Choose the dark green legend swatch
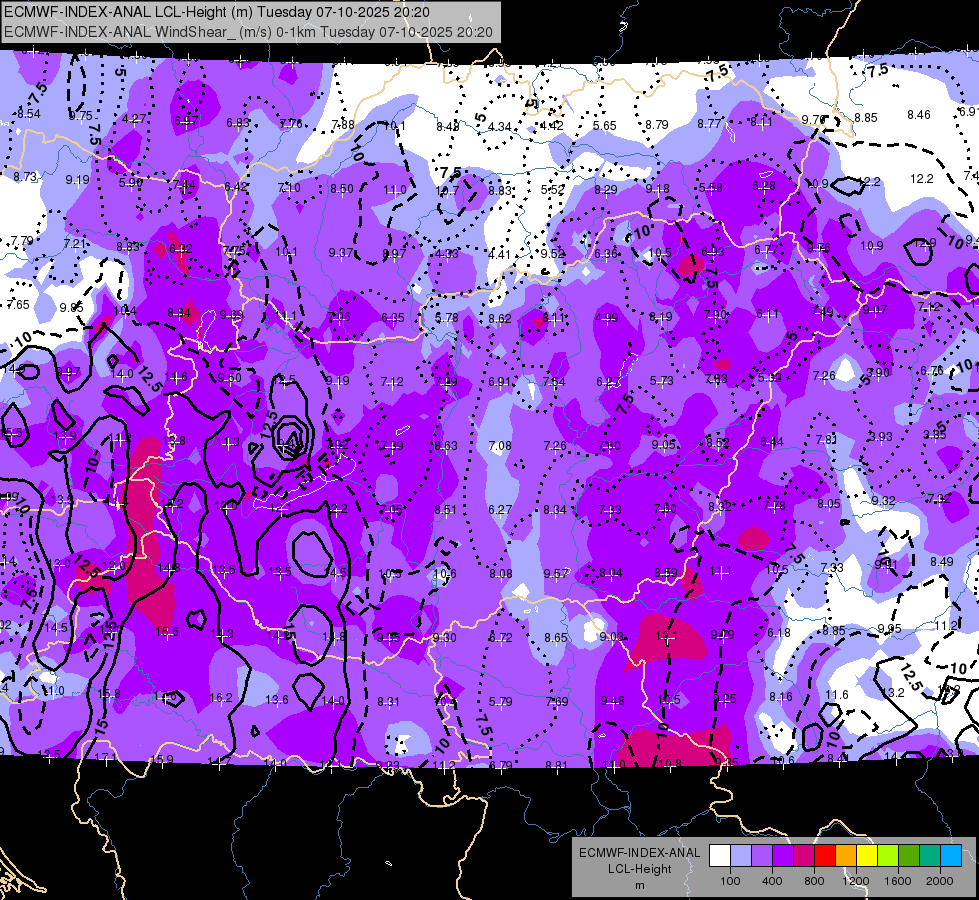Viewport: 979px width, 900px height. coord(909,856)
